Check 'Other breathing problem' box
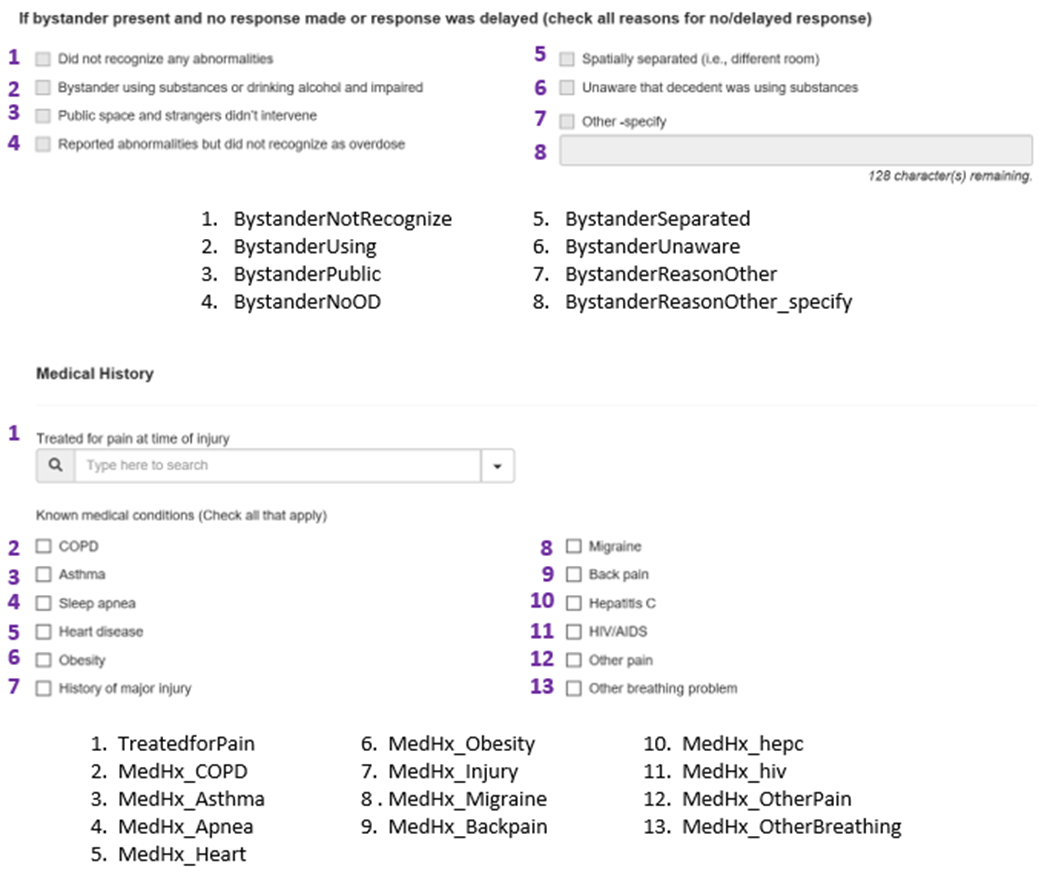 pos(573,688)
